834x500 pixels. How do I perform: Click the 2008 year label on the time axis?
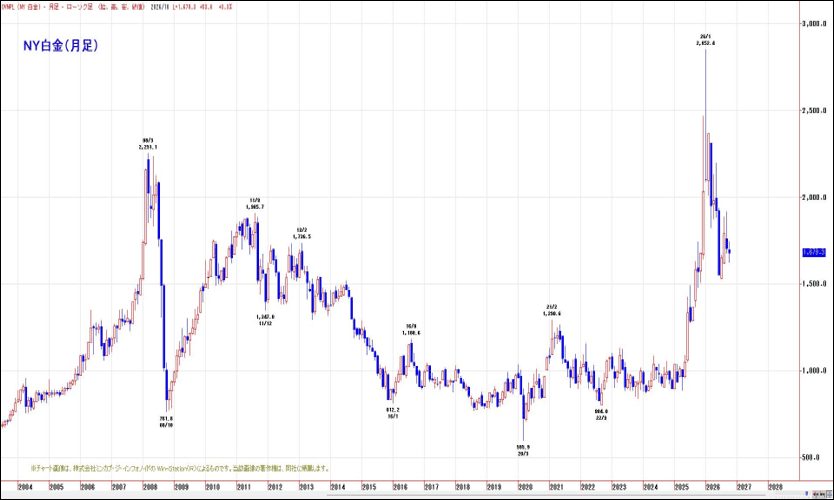coord(150,487)
